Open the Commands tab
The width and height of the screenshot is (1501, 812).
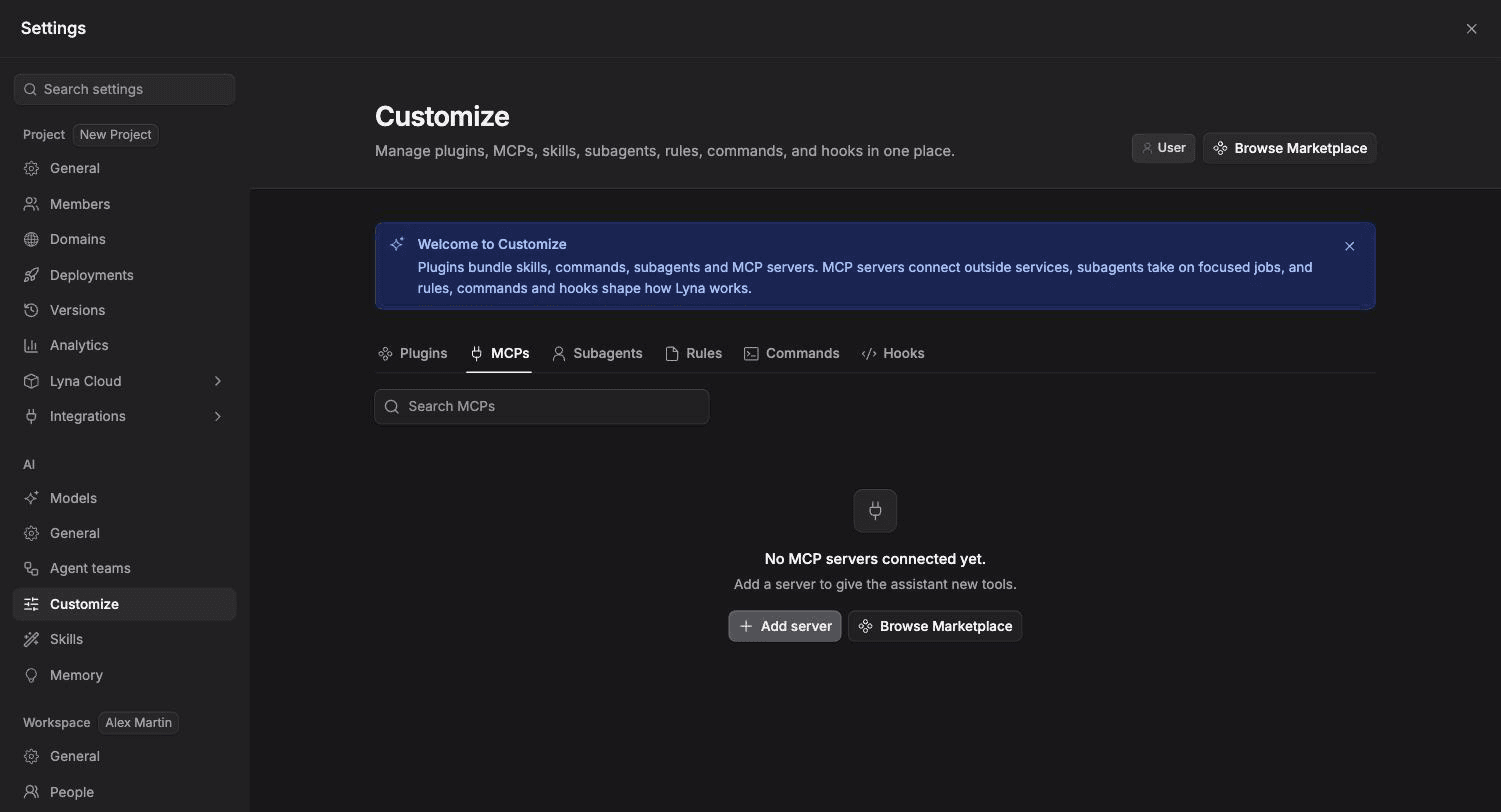point(791,353)
